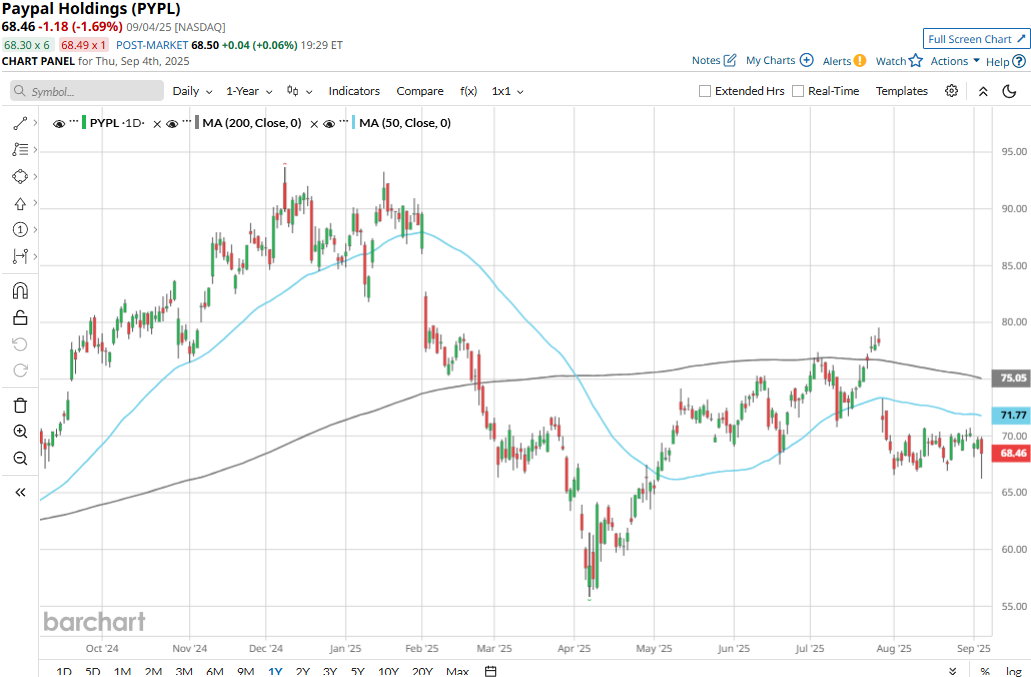Expand trend line tool options arrow

[35, 123]
